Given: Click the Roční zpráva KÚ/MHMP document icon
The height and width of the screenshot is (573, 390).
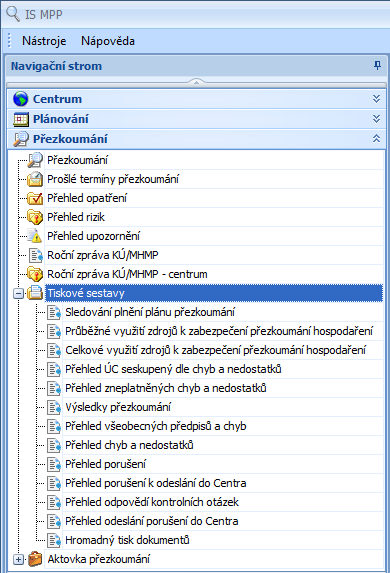Looking at the screenshot, I should click(36, 255).
